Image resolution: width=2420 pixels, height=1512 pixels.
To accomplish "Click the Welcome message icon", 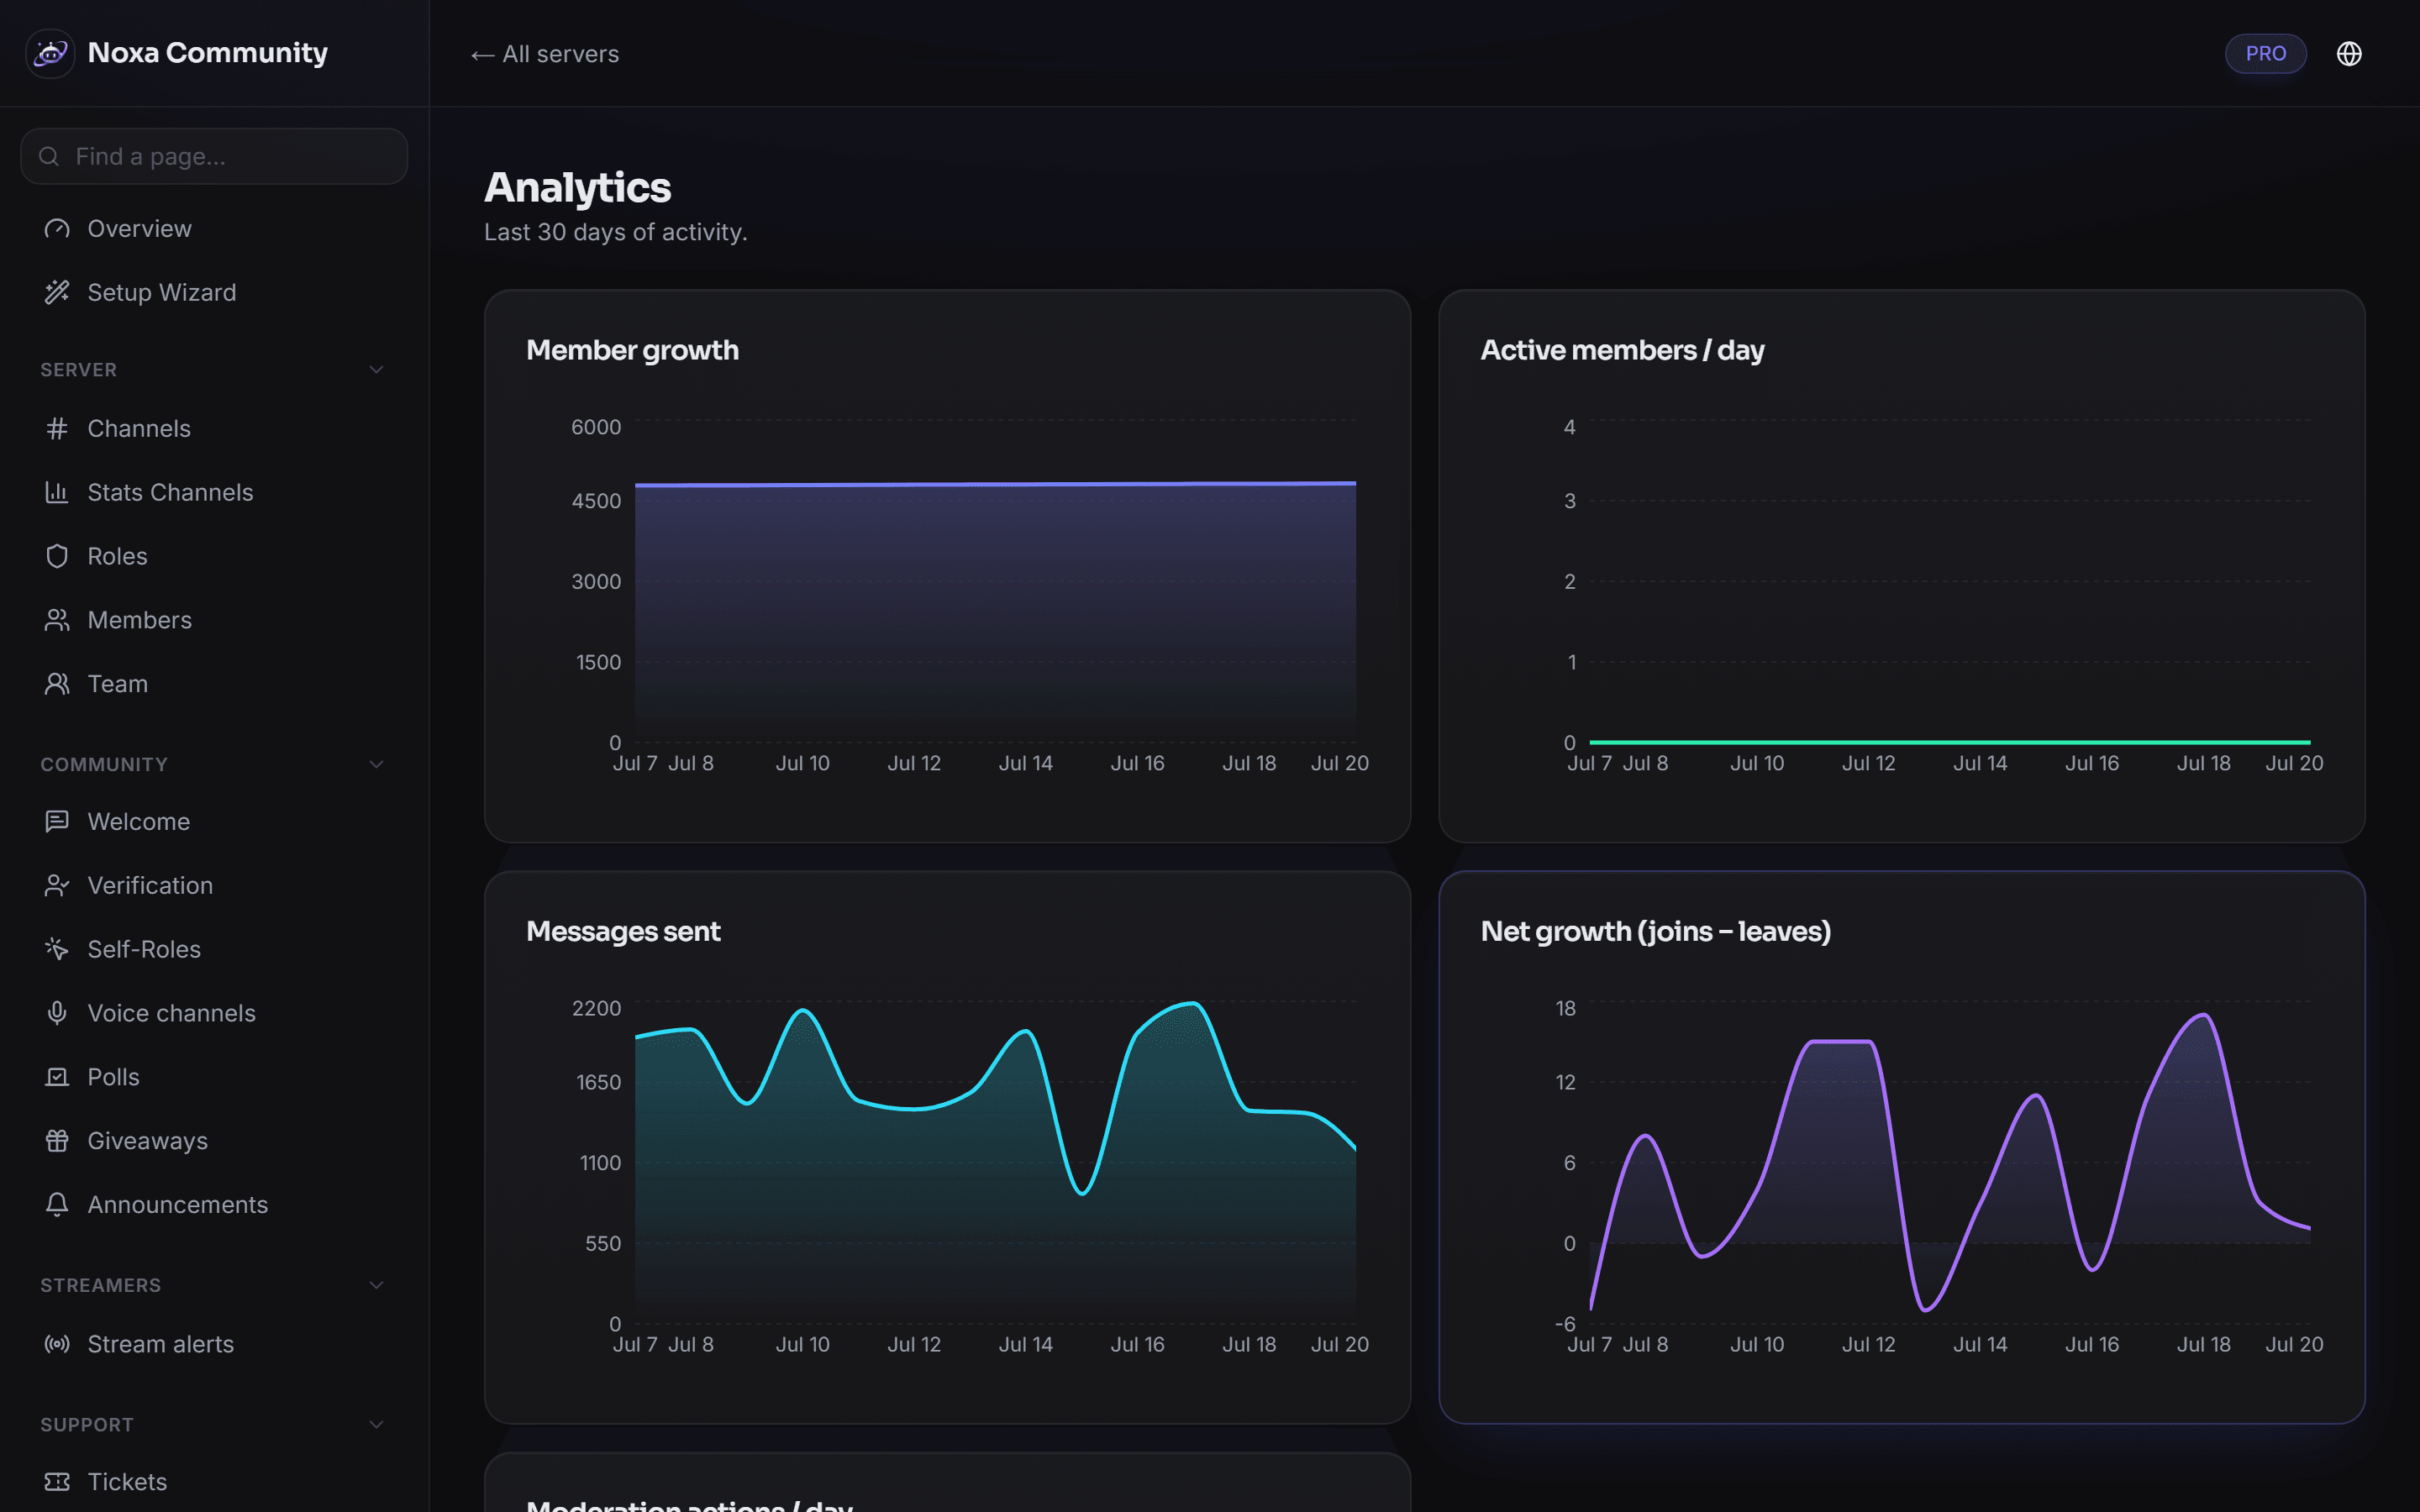I will click(57, 822).
